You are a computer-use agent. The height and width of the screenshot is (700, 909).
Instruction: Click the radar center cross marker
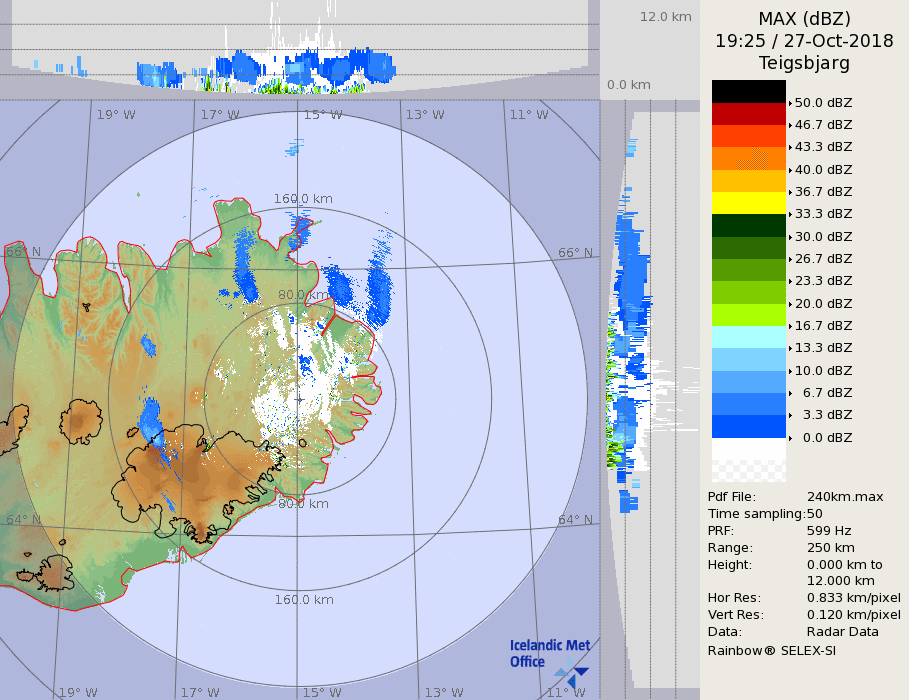tap(300, 399)
